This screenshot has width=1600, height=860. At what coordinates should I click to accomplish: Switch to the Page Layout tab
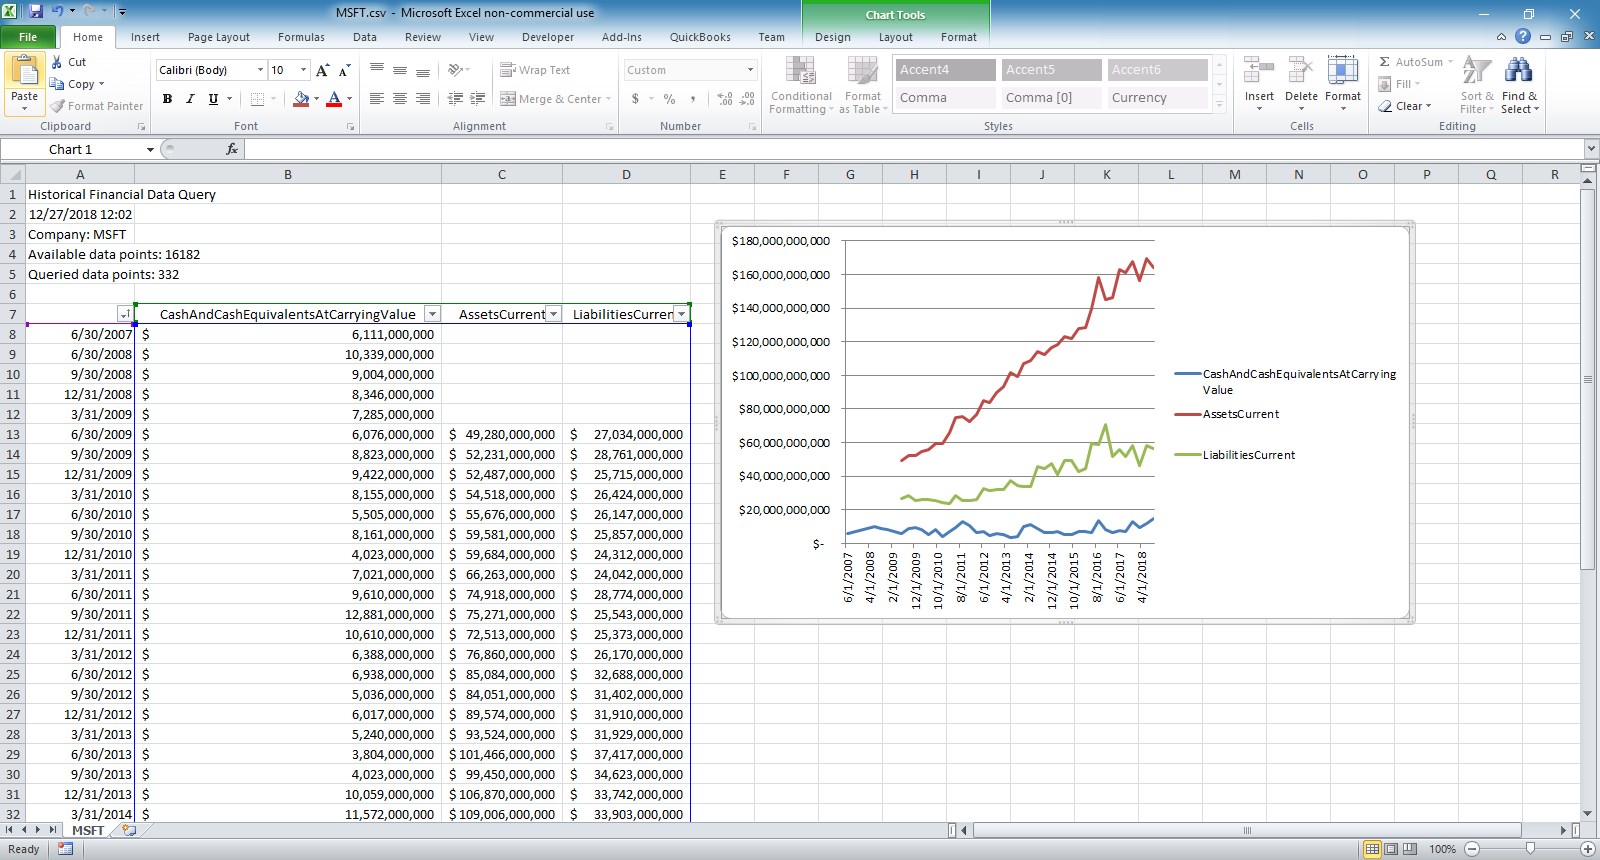point(219,37)
